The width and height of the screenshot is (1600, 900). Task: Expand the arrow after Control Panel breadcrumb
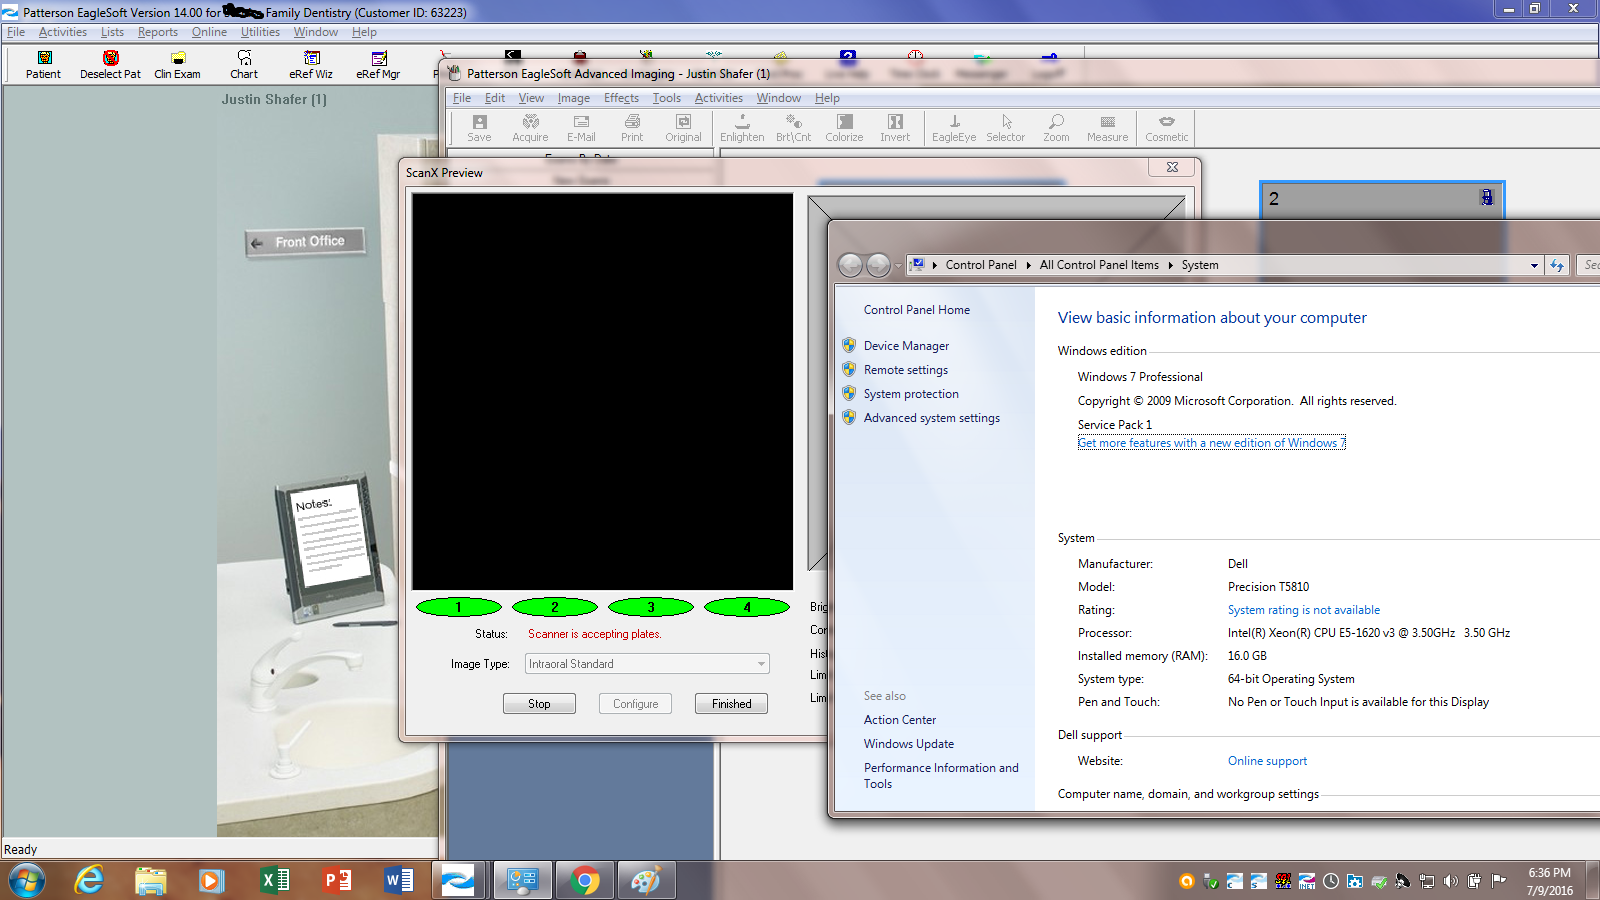click(x=1028, y=265)
